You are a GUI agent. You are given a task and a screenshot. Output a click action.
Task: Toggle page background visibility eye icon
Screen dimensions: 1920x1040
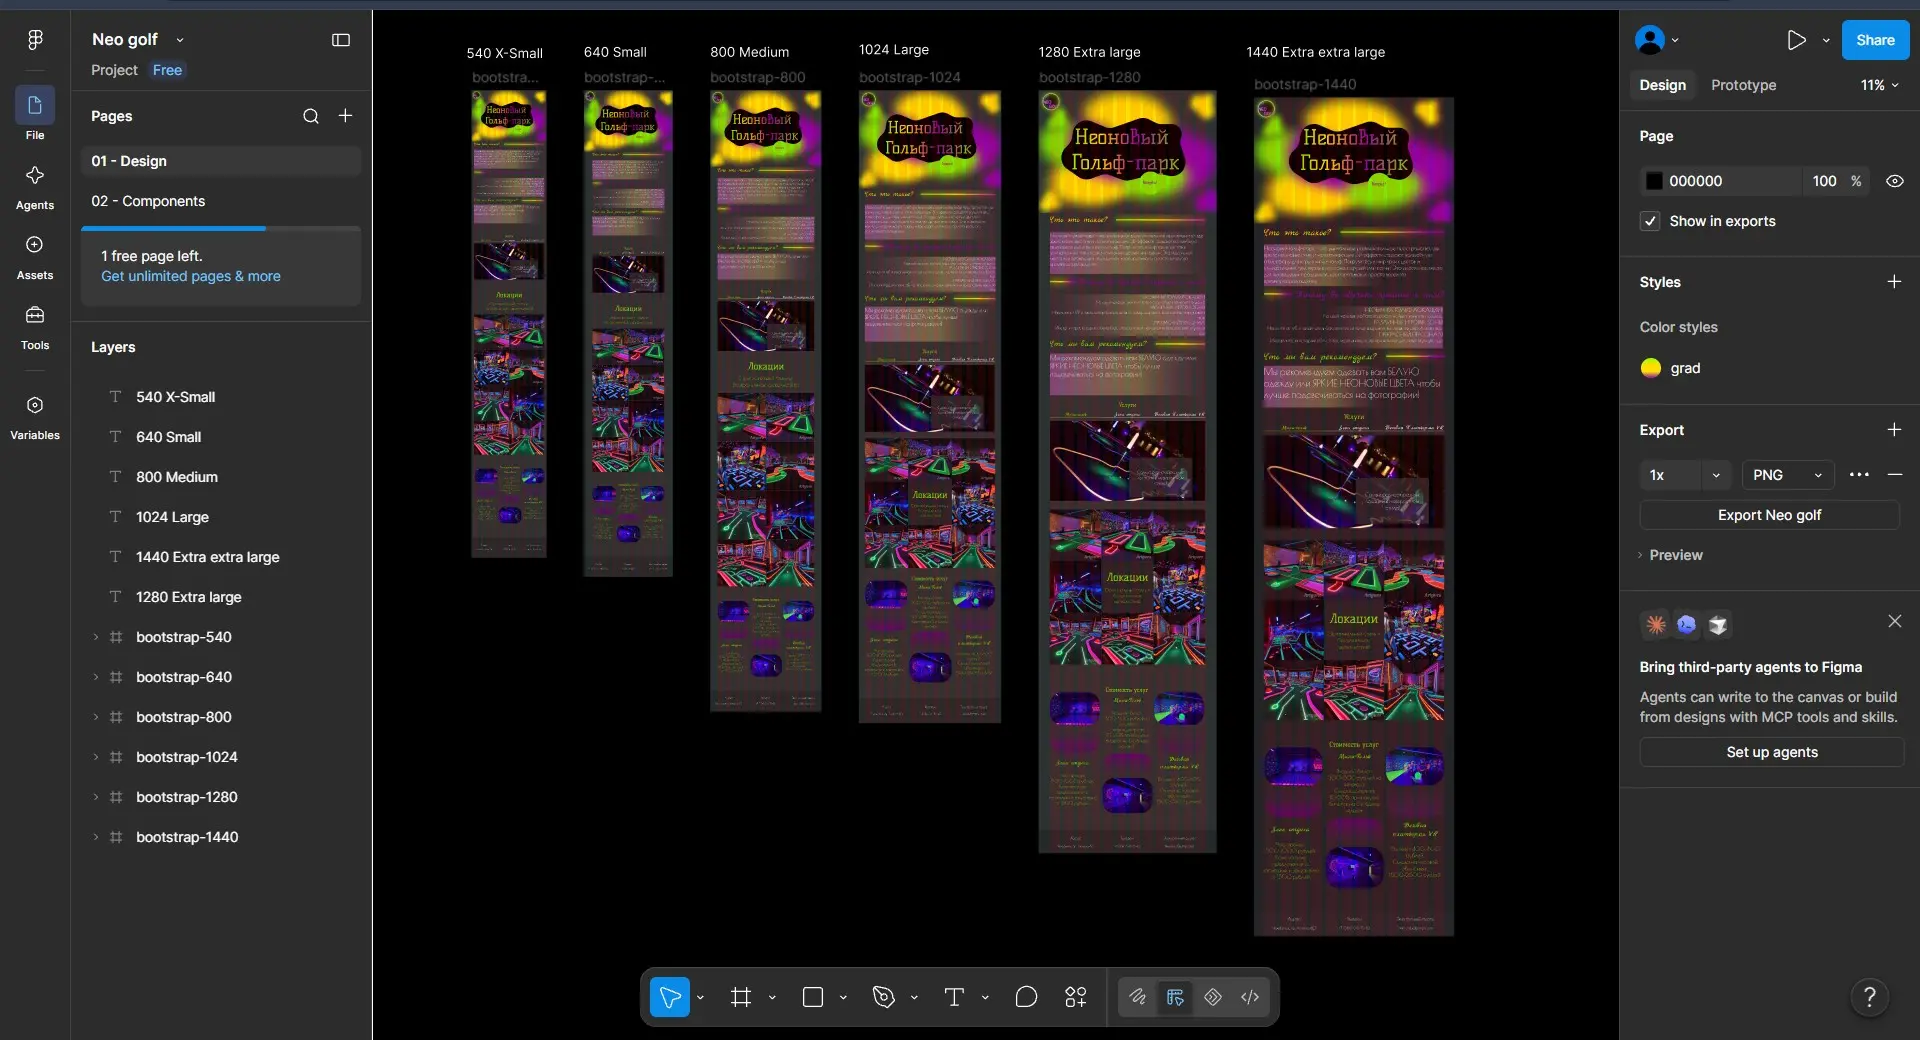pos(1894,181)
